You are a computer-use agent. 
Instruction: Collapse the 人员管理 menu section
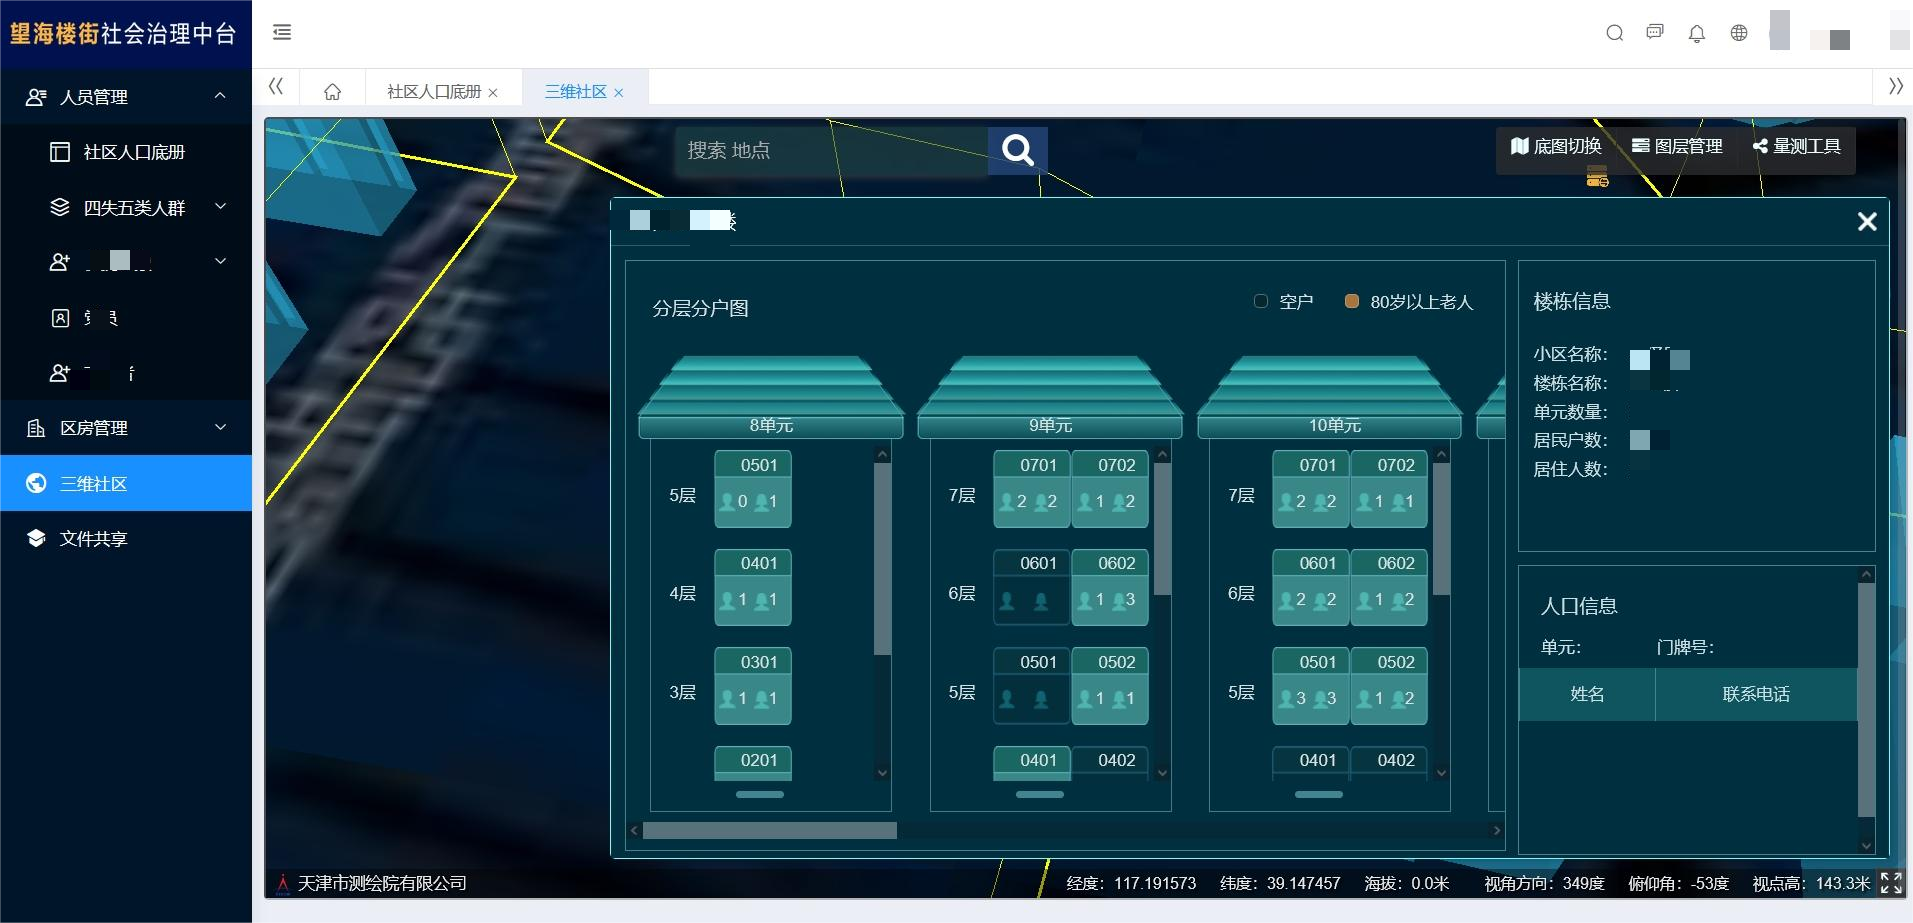pyautogui.click(x=220, y=96)
